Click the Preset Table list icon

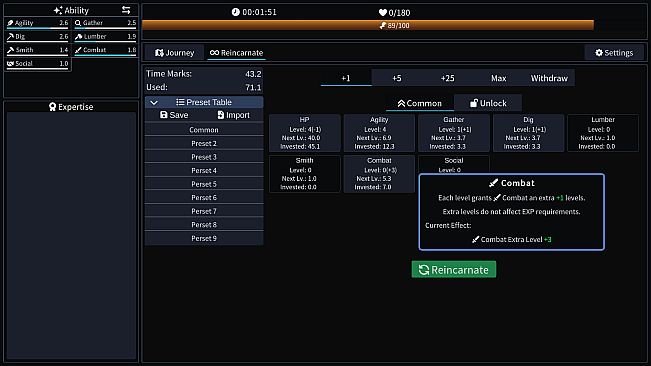(x=180, y=102)
